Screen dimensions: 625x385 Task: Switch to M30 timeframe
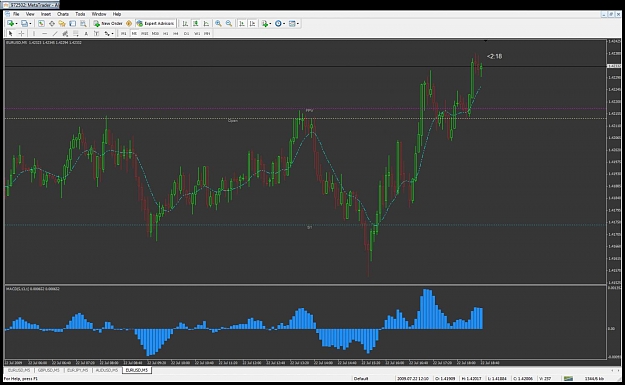[155, 33]
